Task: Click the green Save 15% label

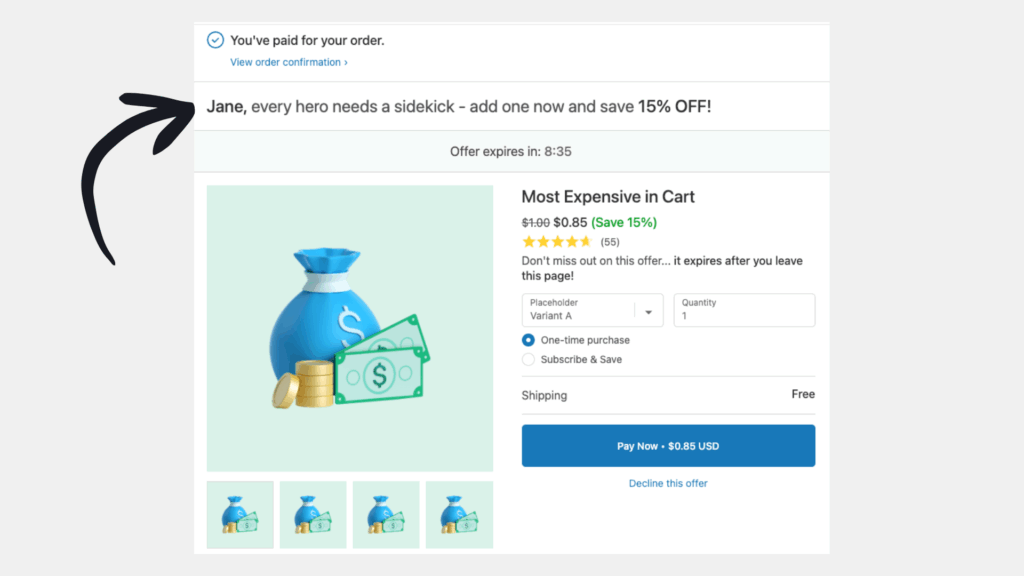Action: point(624,222)
